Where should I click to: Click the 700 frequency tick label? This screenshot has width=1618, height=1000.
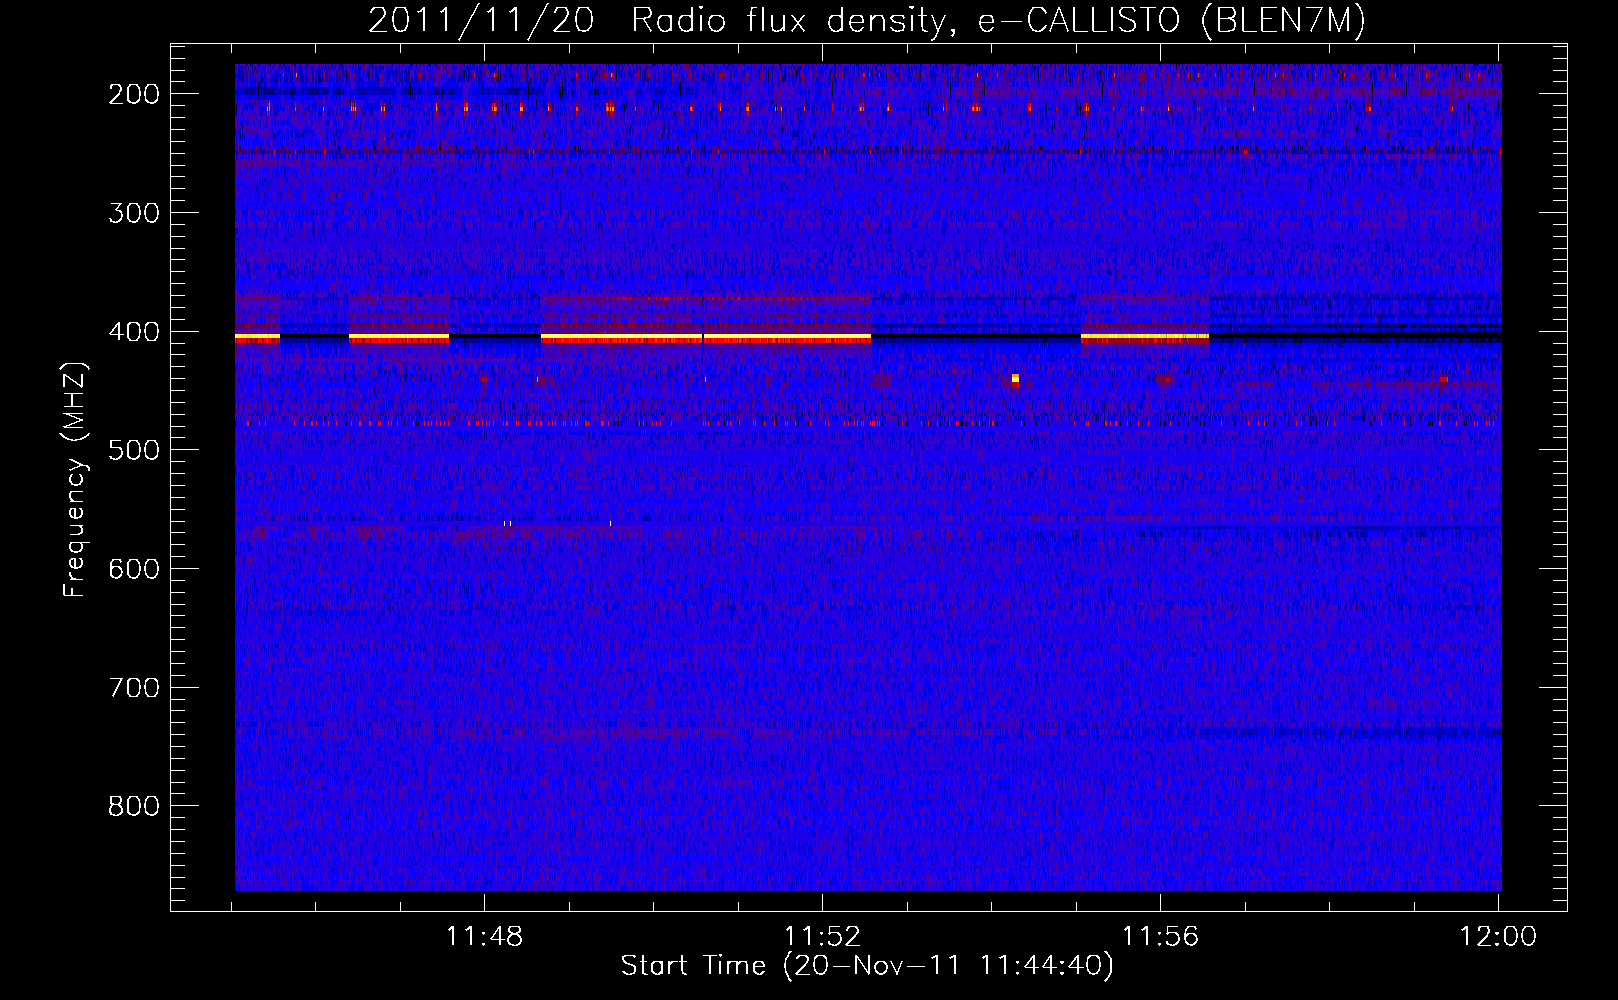tap(134, 688)
